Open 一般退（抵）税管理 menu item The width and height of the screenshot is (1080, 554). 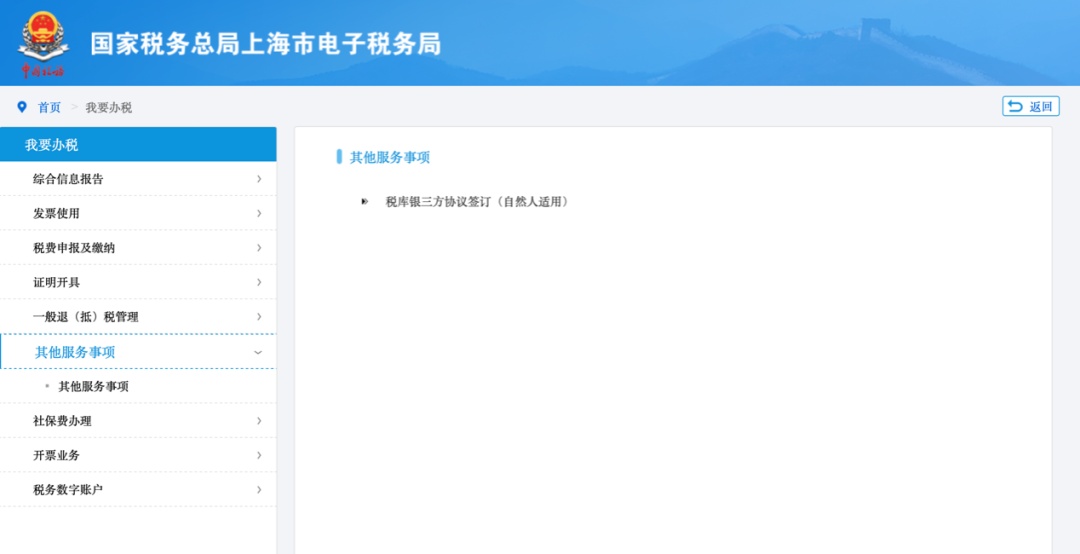[x=86, y=317]
